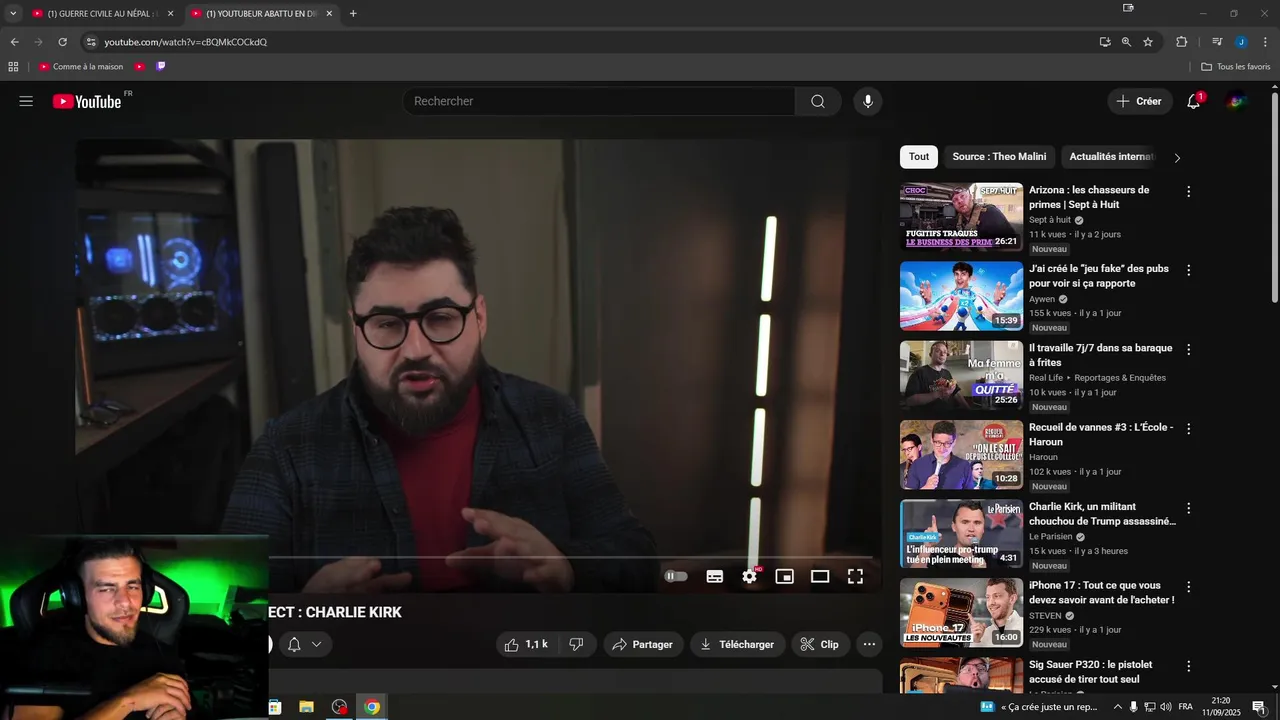The height and width of the screenshot is (720, 1280).
Task: Open the Charlie Kirk Le Parisien thumbnail
Action: pyautogui.click(x=961, y=532)
